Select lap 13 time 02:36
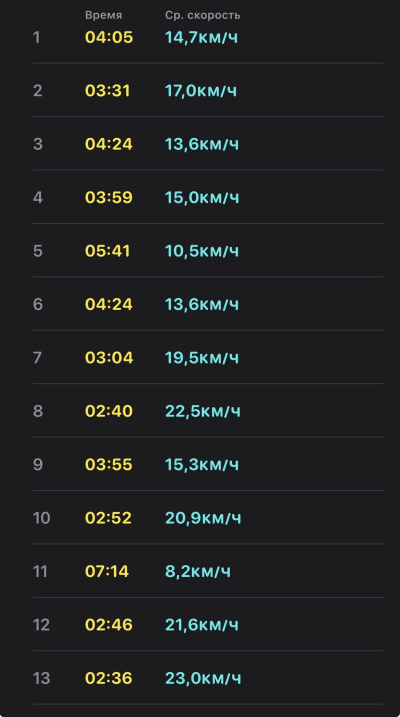This screenshot has width=400, height=717. tap(109, 678)
